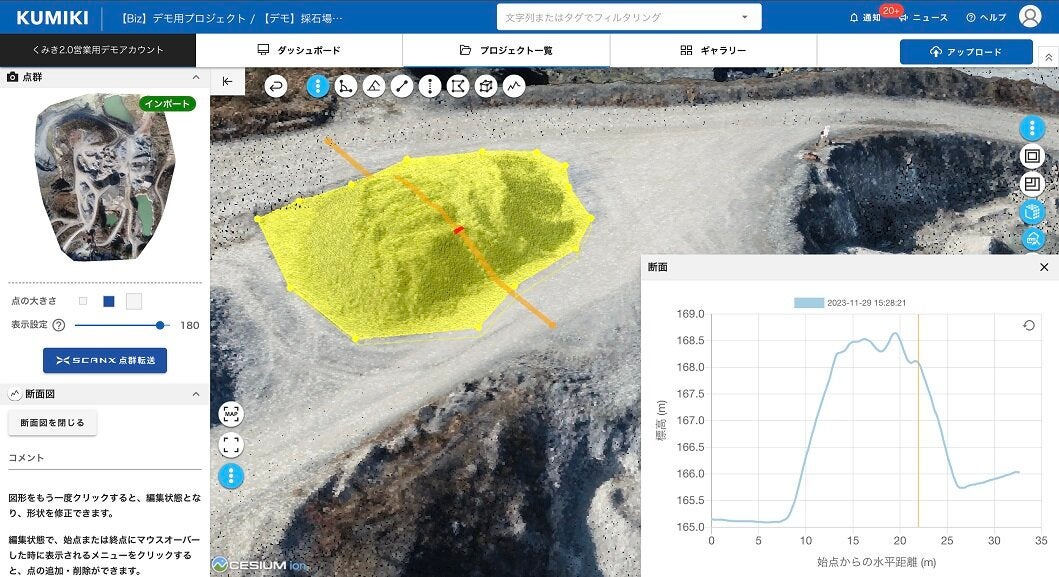Collapse the 断面図 panel section

click(x=195, y=395)
